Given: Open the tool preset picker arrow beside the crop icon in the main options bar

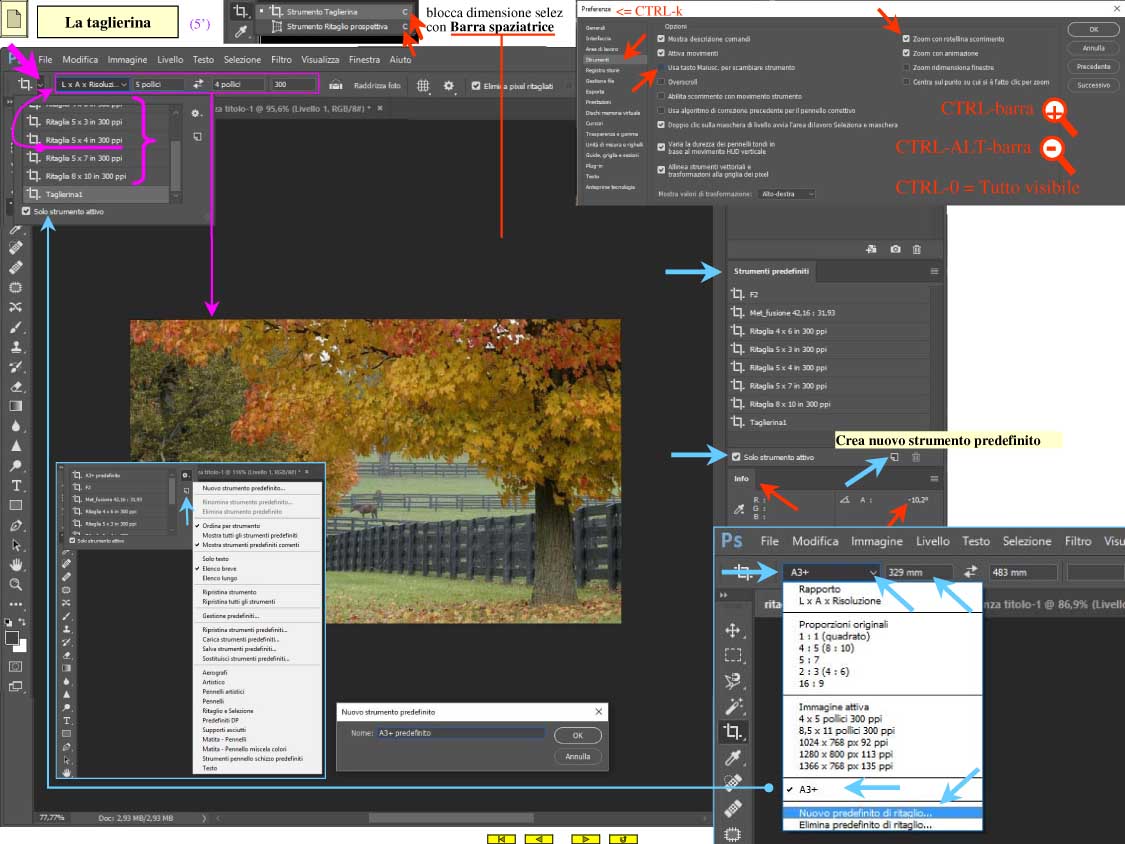Looking at the screenshot, I should [40, 84].
